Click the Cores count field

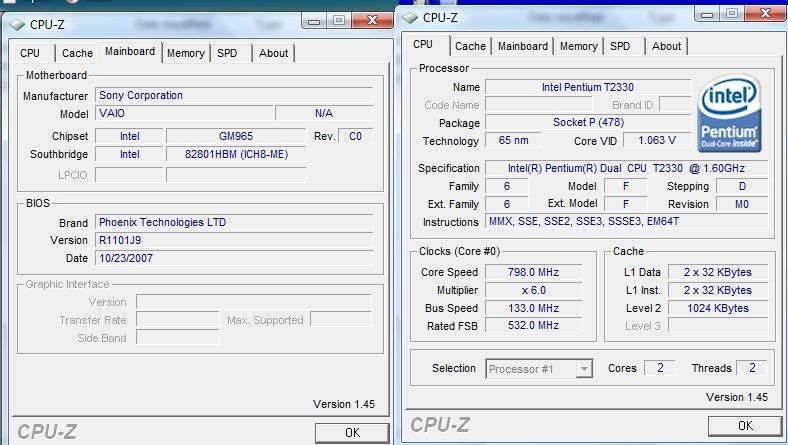click(659, 368)
